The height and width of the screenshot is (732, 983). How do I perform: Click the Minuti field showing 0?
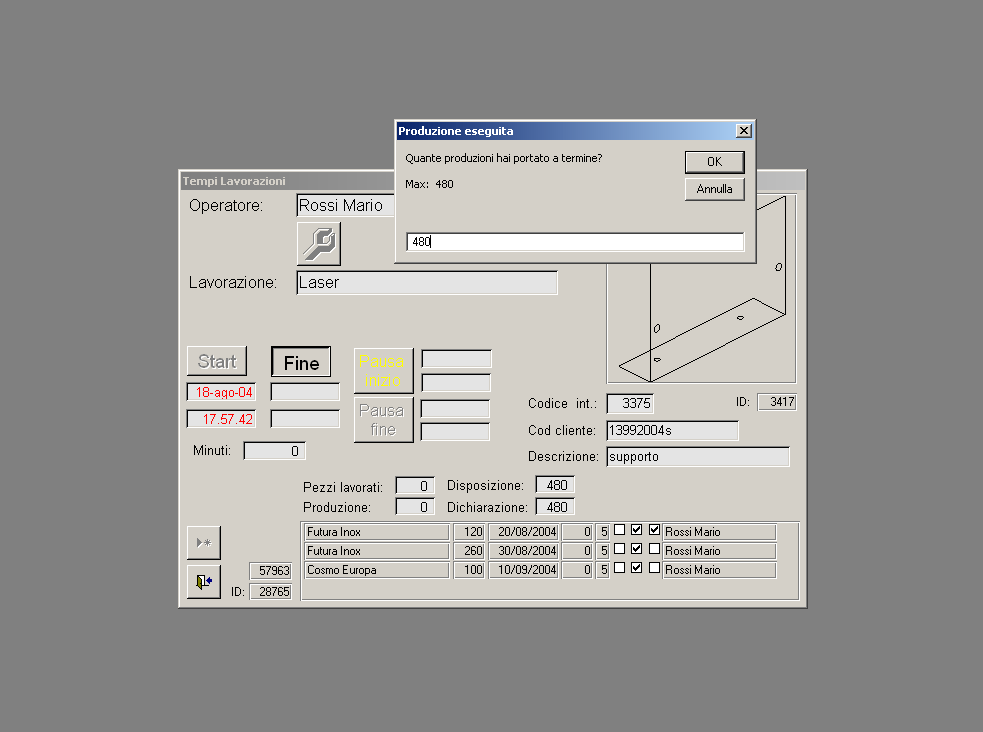pyautogui.click(x=275, y=451)
